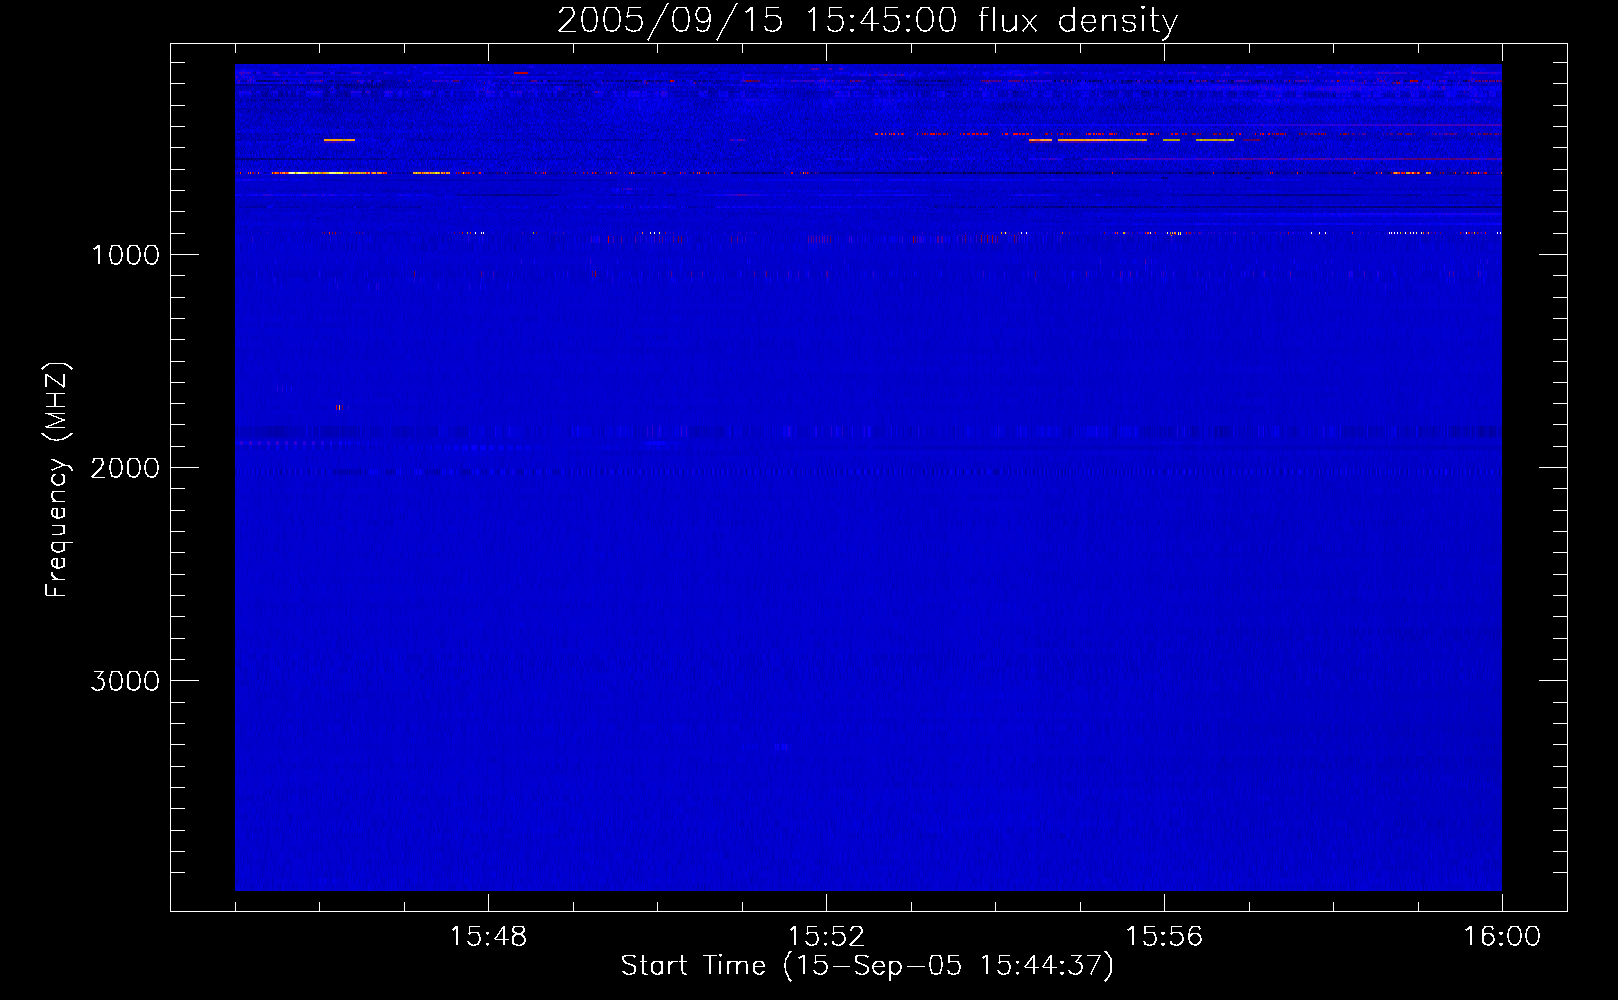Select the 16:00 time tick label

[1501, 937]
